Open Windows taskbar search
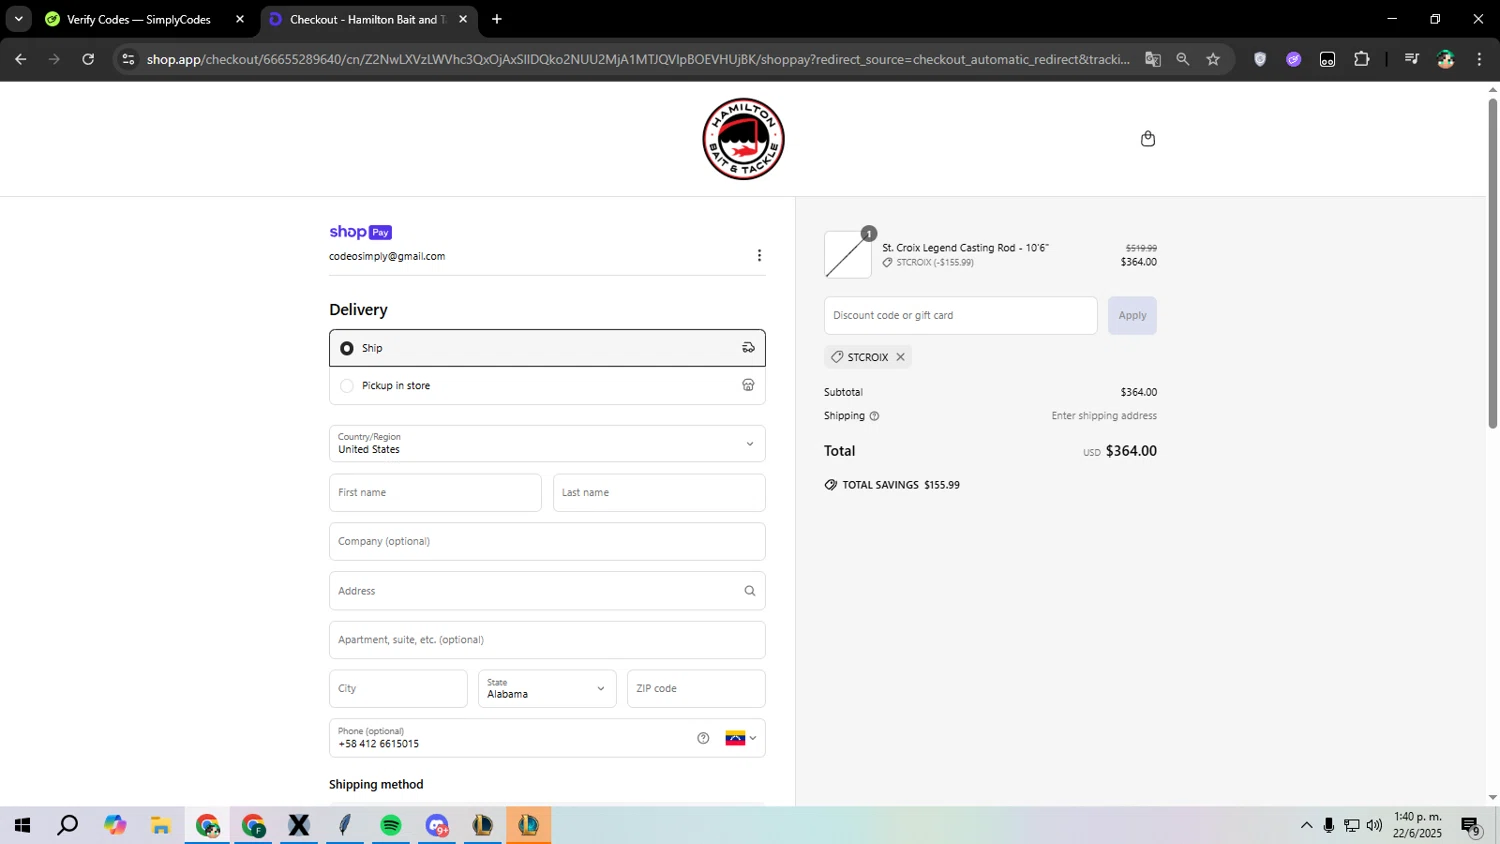1500x844 pixels. click(68, 826)
